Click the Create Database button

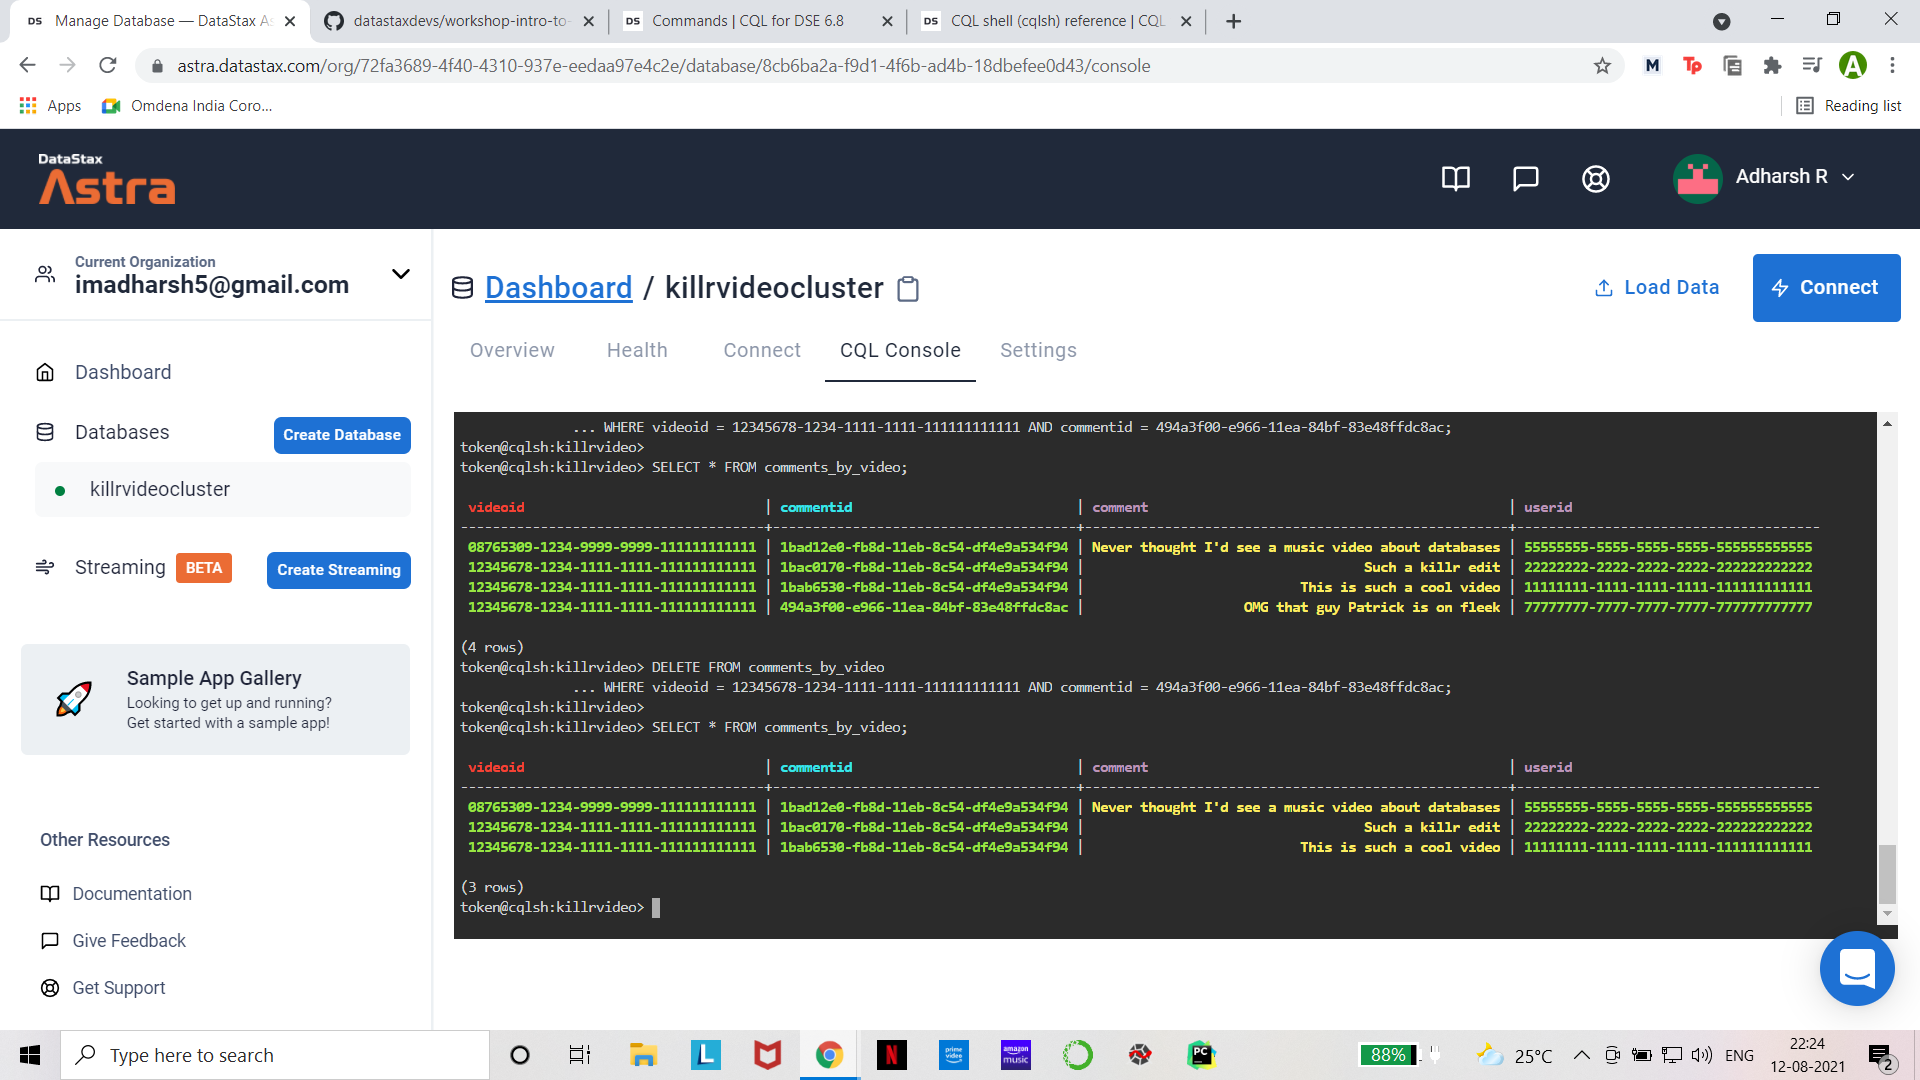pyautogui.click(x=341, y=435)
